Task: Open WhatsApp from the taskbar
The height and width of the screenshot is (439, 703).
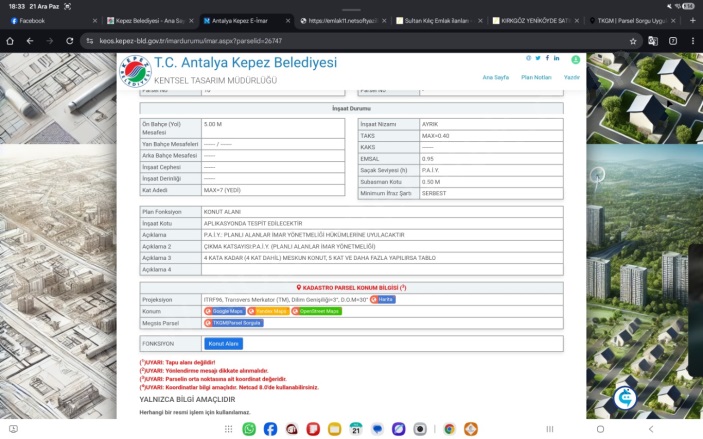Action: (249, 429)
